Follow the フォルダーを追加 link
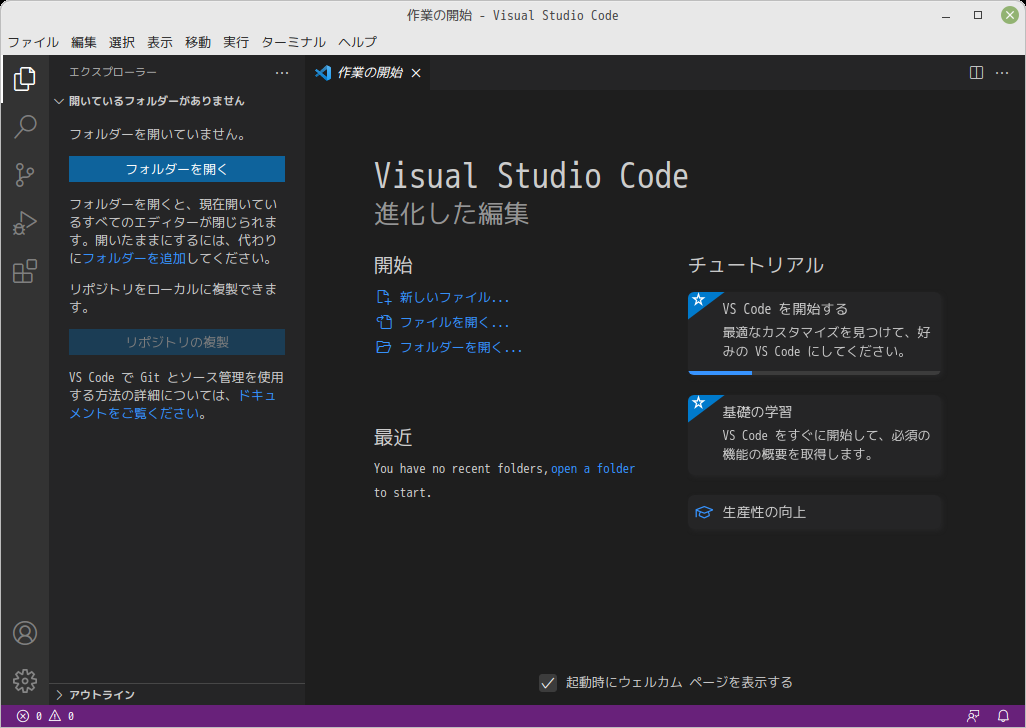 point(135,258)
